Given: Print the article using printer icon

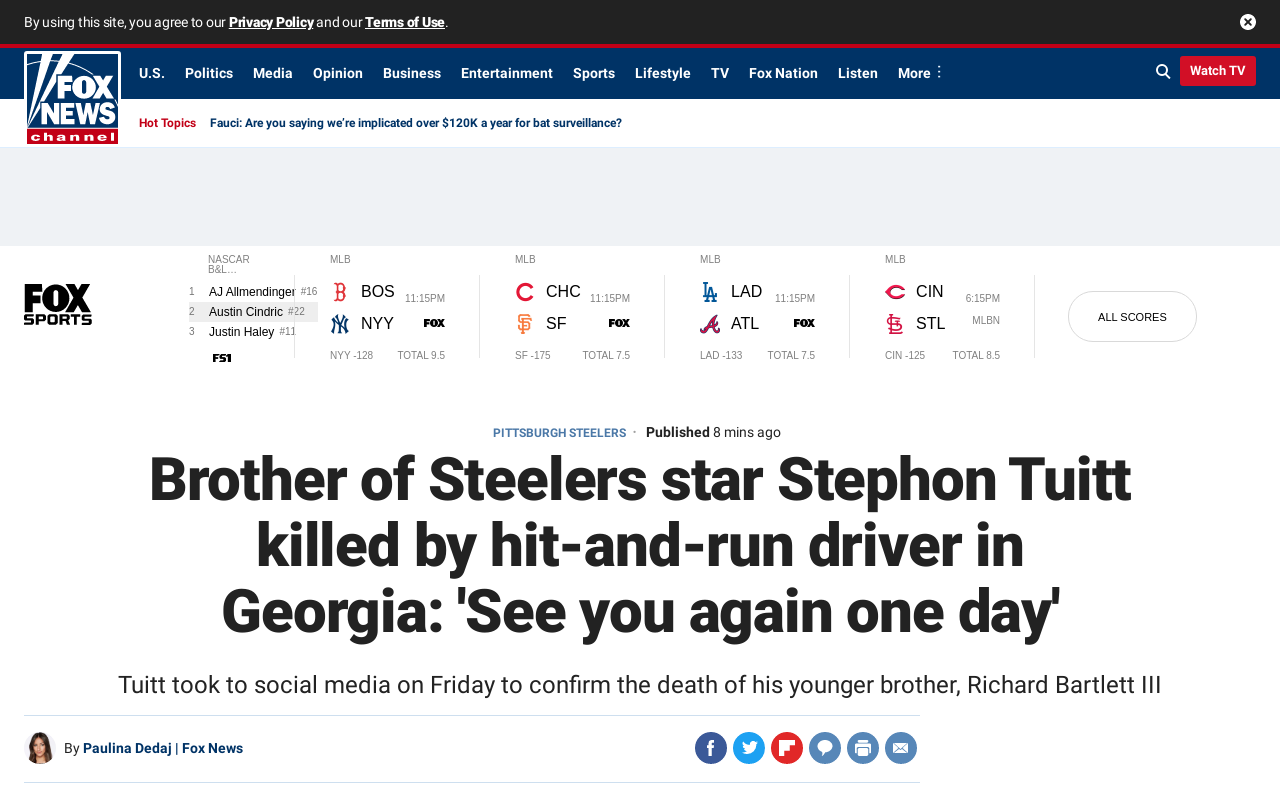Looking at the screenshot, I should (x=863, y=748).
